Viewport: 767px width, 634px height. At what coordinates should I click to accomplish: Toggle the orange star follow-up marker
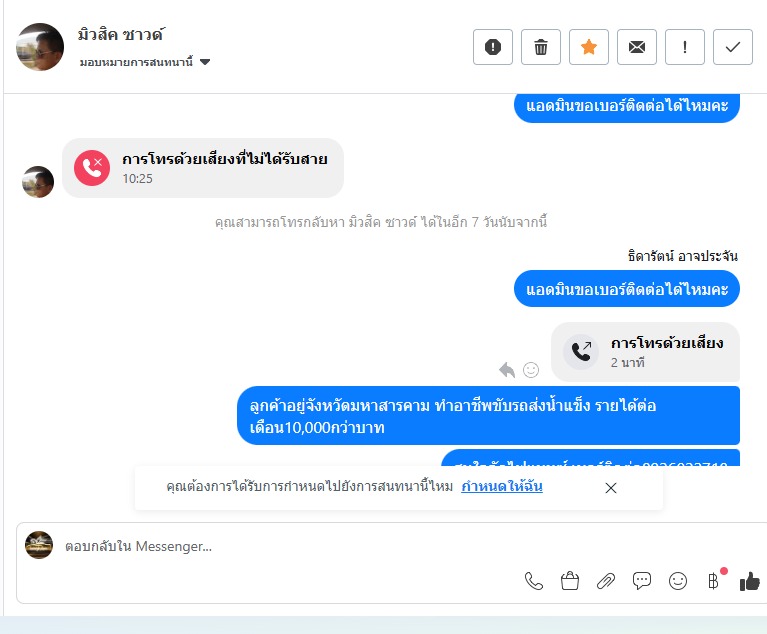point(588,47)
